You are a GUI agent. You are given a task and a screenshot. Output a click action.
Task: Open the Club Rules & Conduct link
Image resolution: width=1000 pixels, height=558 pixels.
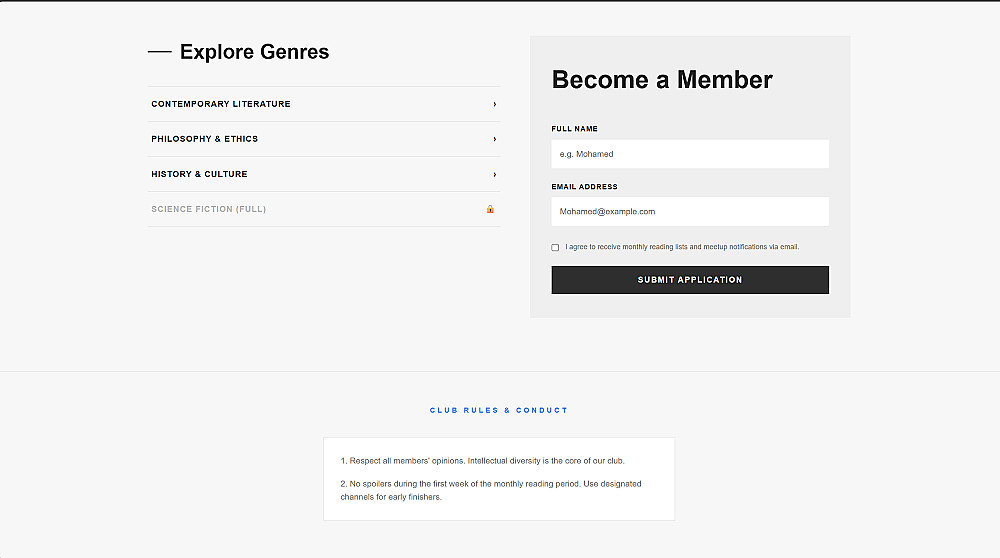tap(499, 410)
